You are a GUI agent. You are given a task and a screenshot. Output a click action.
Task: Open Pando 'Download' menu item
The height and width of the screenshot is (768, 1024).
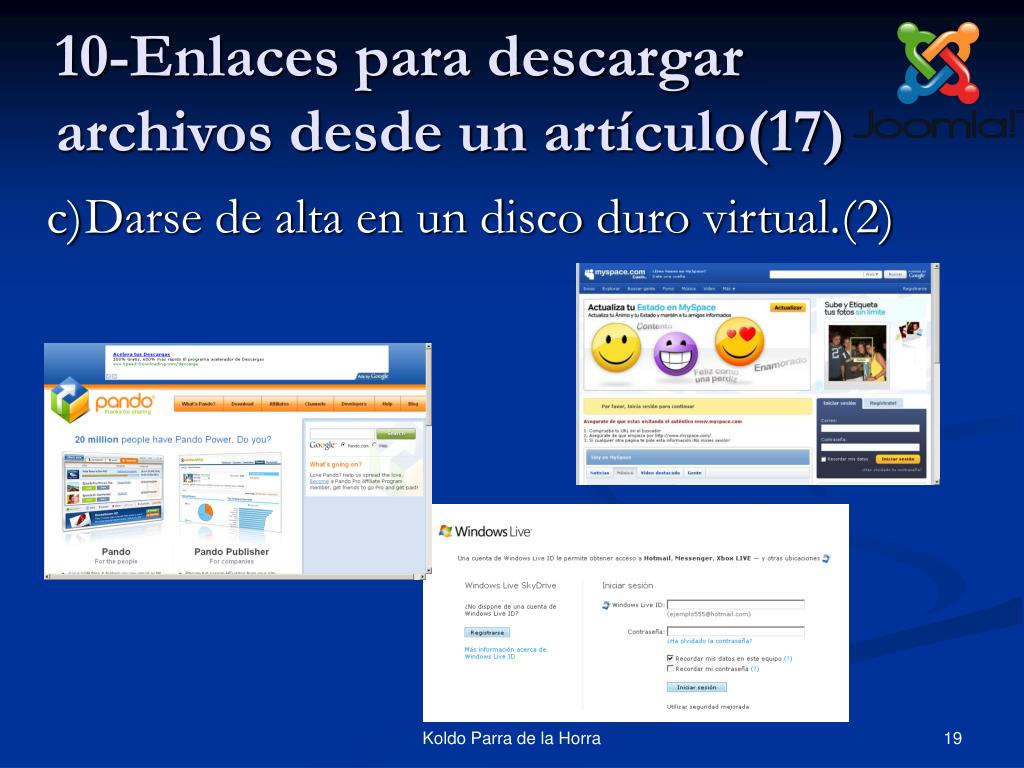[242, 404]
